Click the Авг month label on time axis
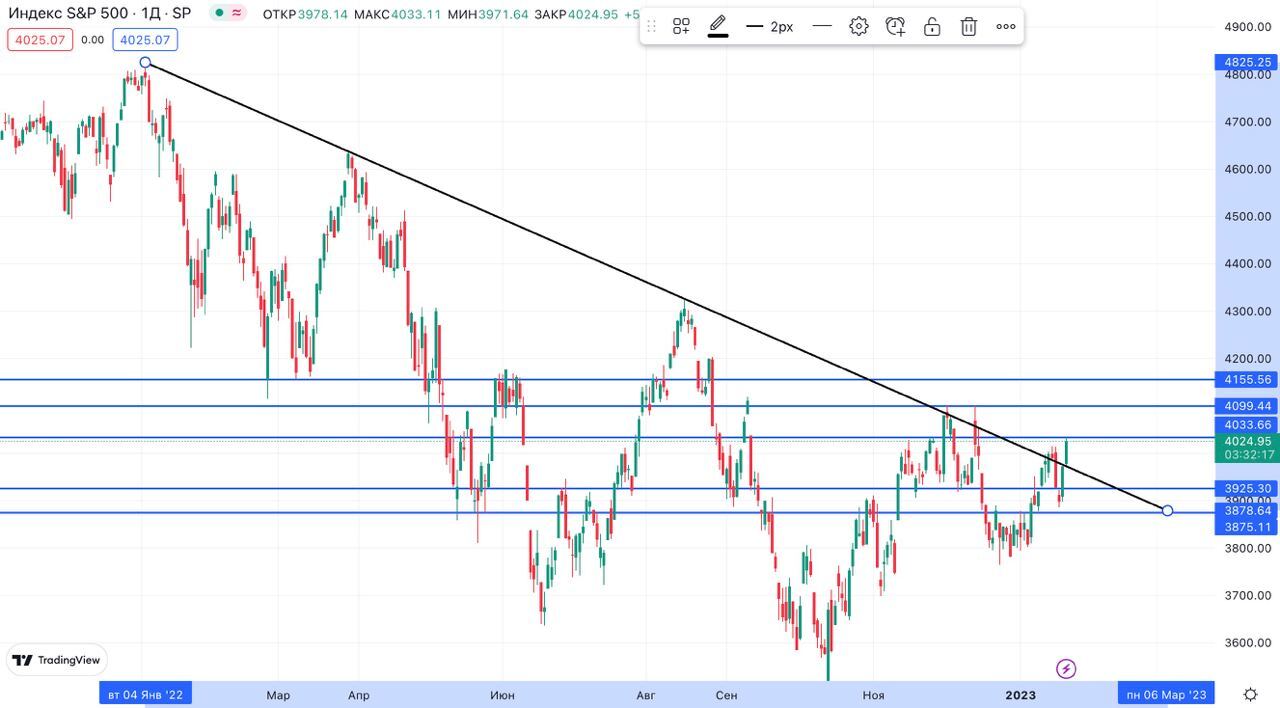The width and height of the screenshot is (1280, 708). tap(646, 695)
